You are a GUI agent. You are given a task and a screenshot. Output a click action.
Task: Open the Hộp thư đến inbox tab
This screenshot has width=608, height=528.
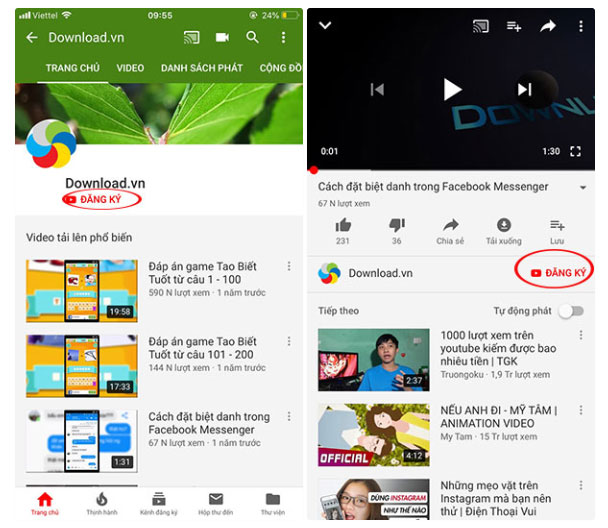point(216,504)
